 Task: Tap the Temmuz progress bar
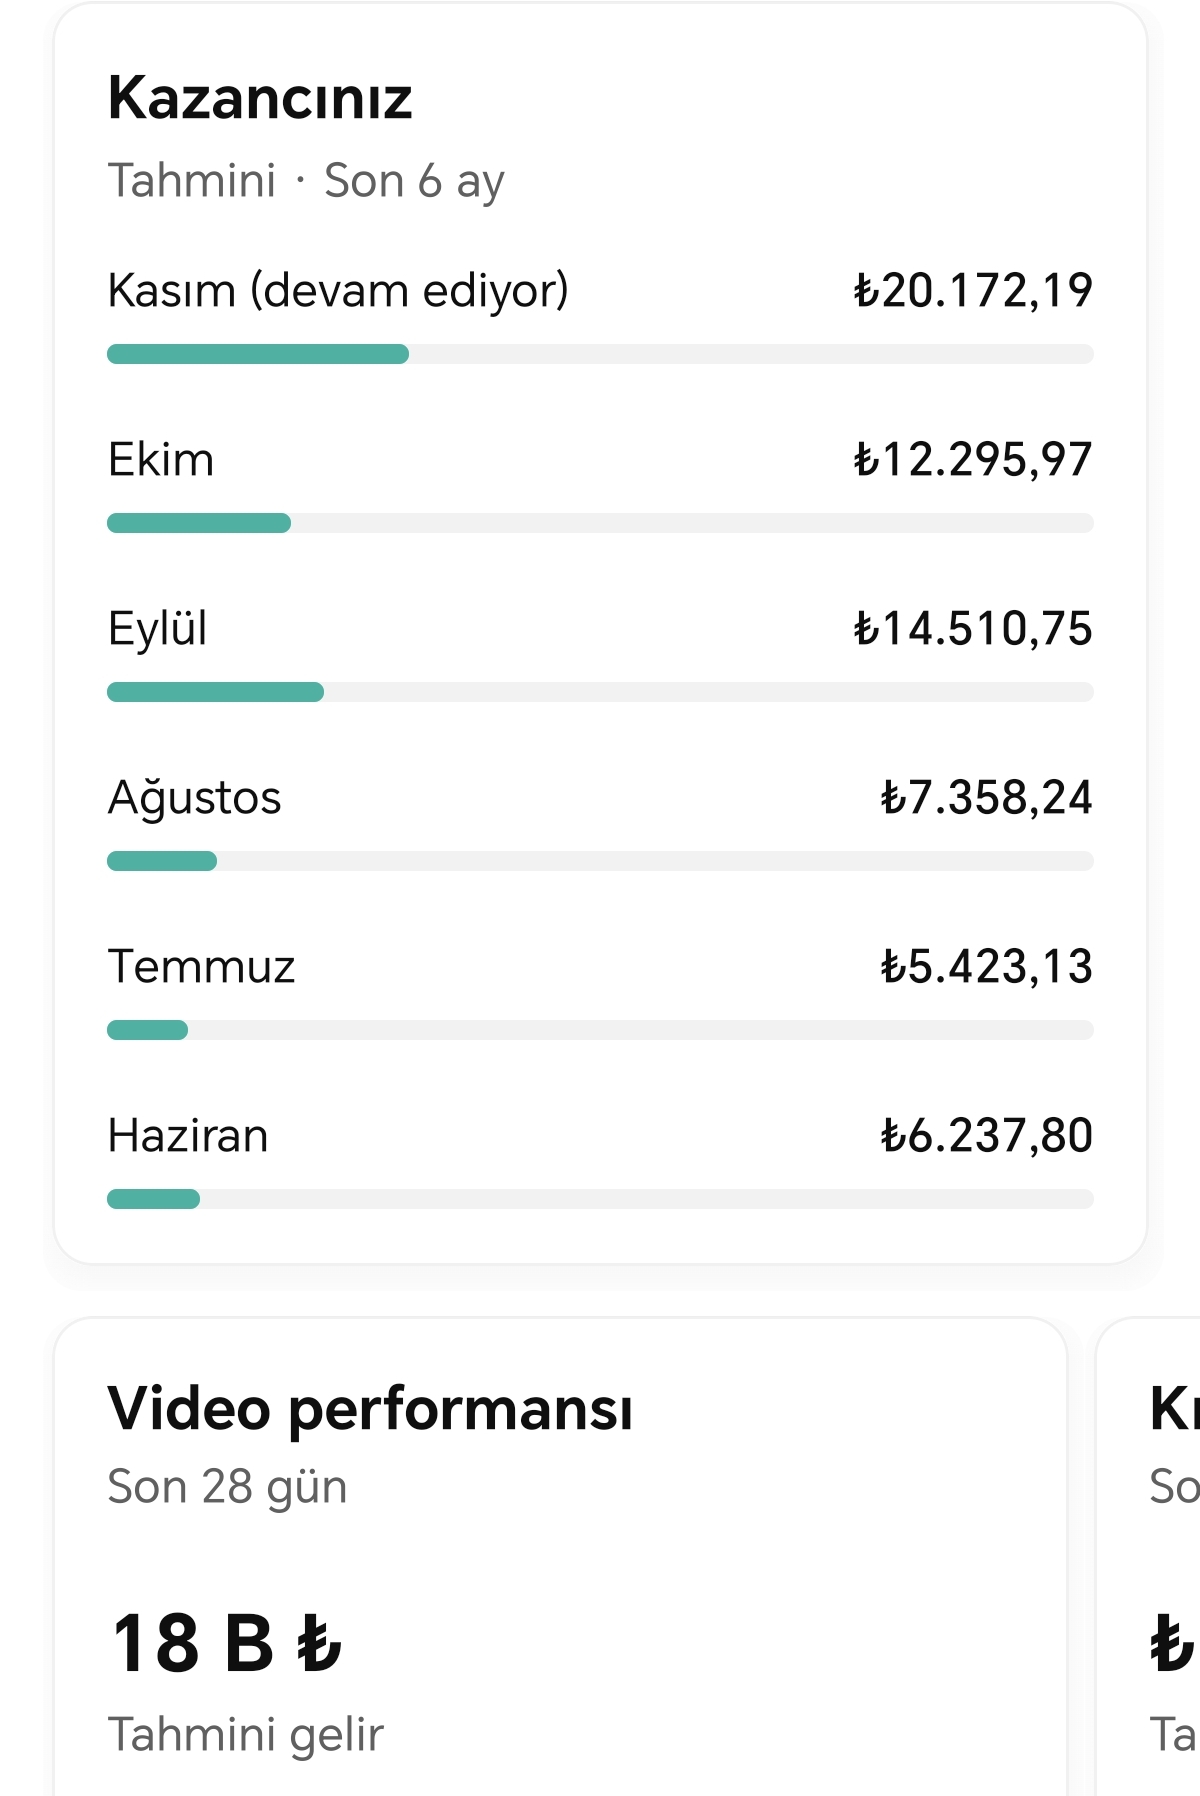(600, 1030)
